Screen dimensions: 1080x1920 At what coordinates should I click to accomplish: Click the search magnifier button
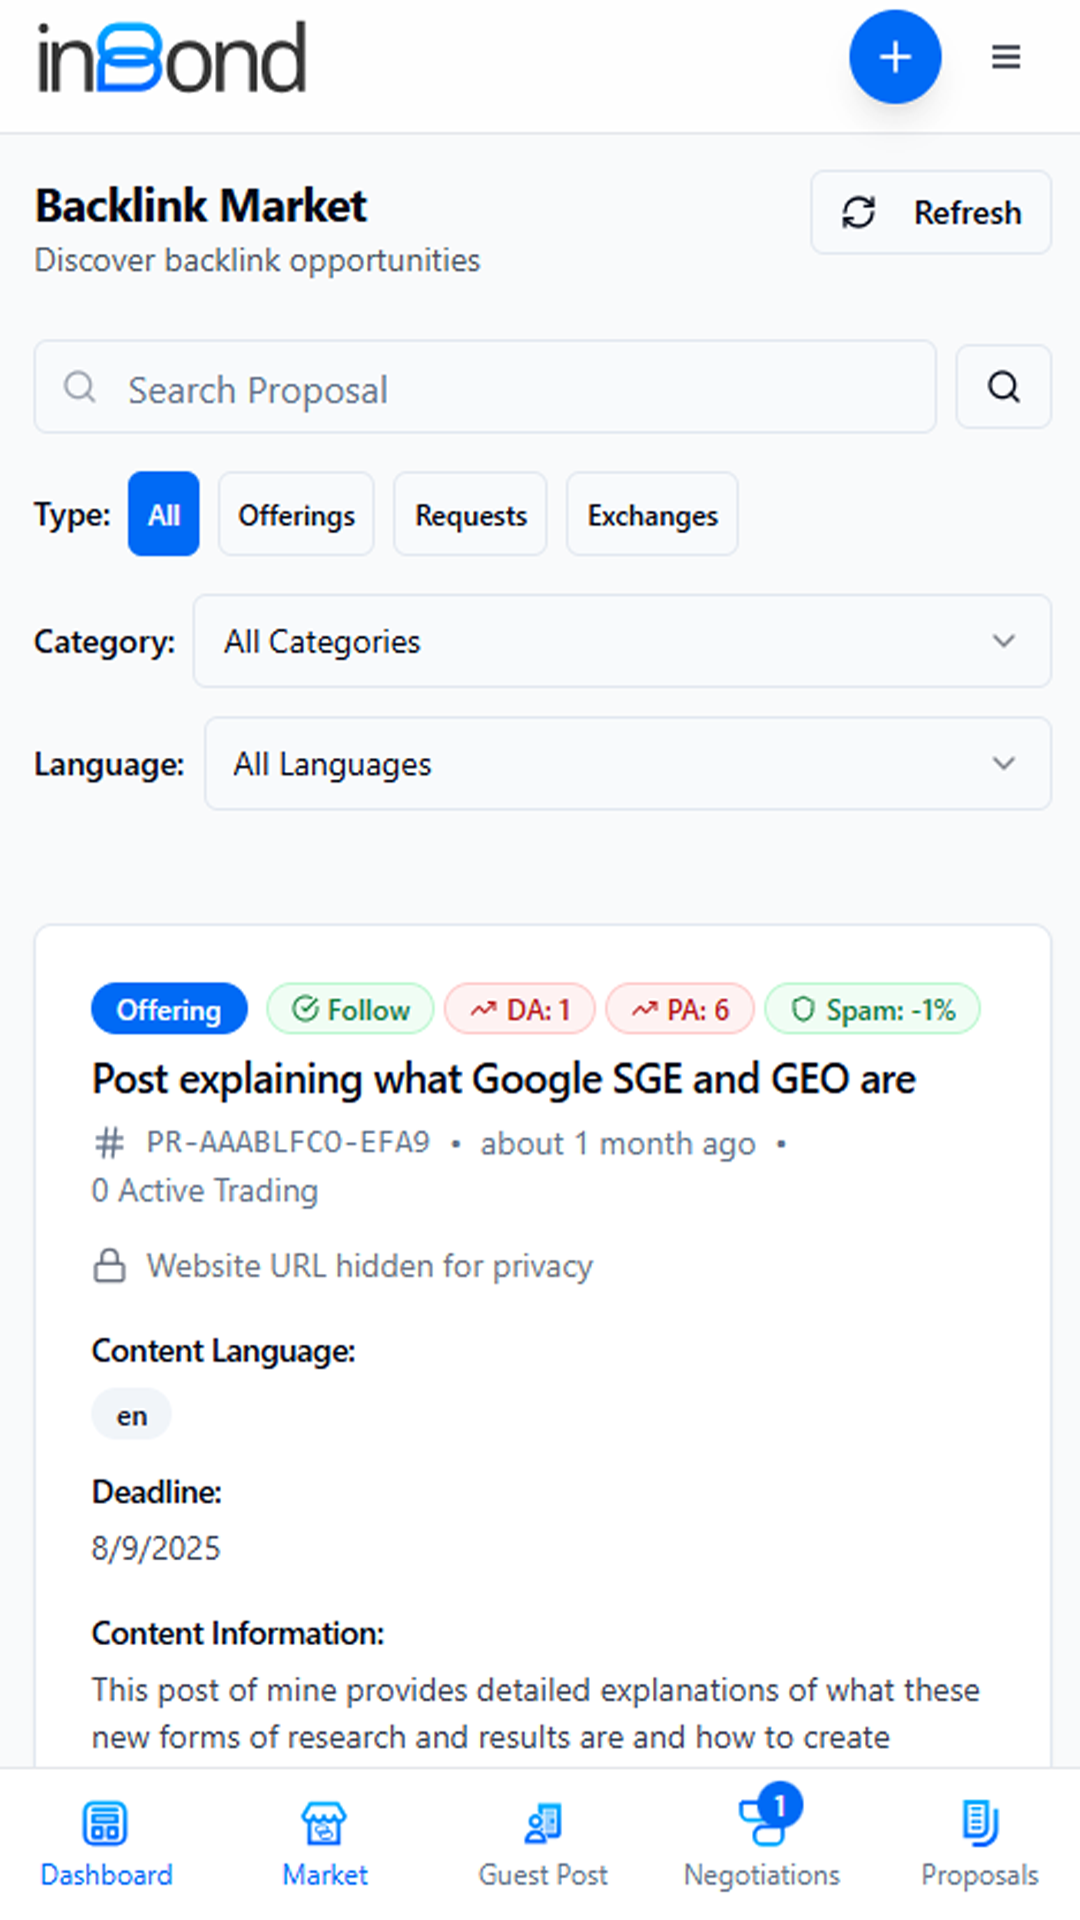tap(1003, 387)
